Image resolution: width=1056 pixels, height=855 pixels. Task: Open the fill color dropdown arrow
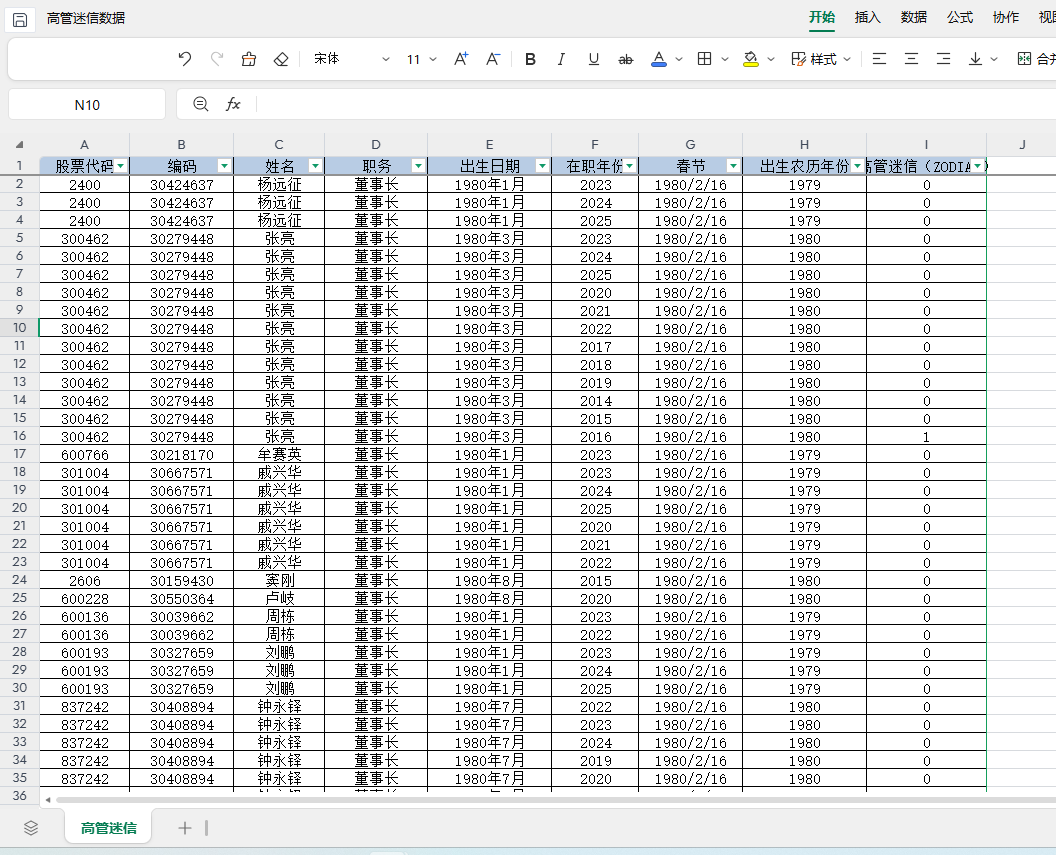point(771,59)
